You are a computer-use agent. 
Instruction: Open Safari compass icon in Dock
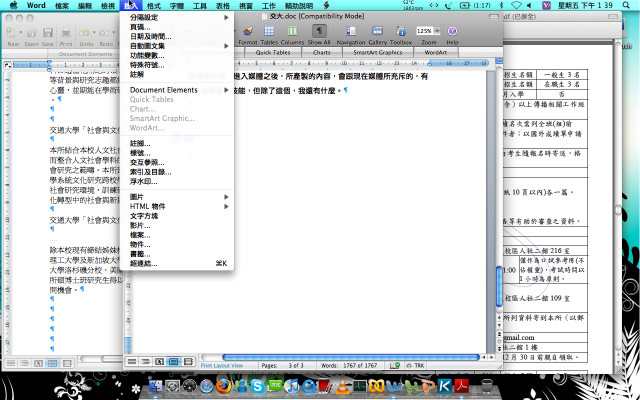[x=207, y=386]
